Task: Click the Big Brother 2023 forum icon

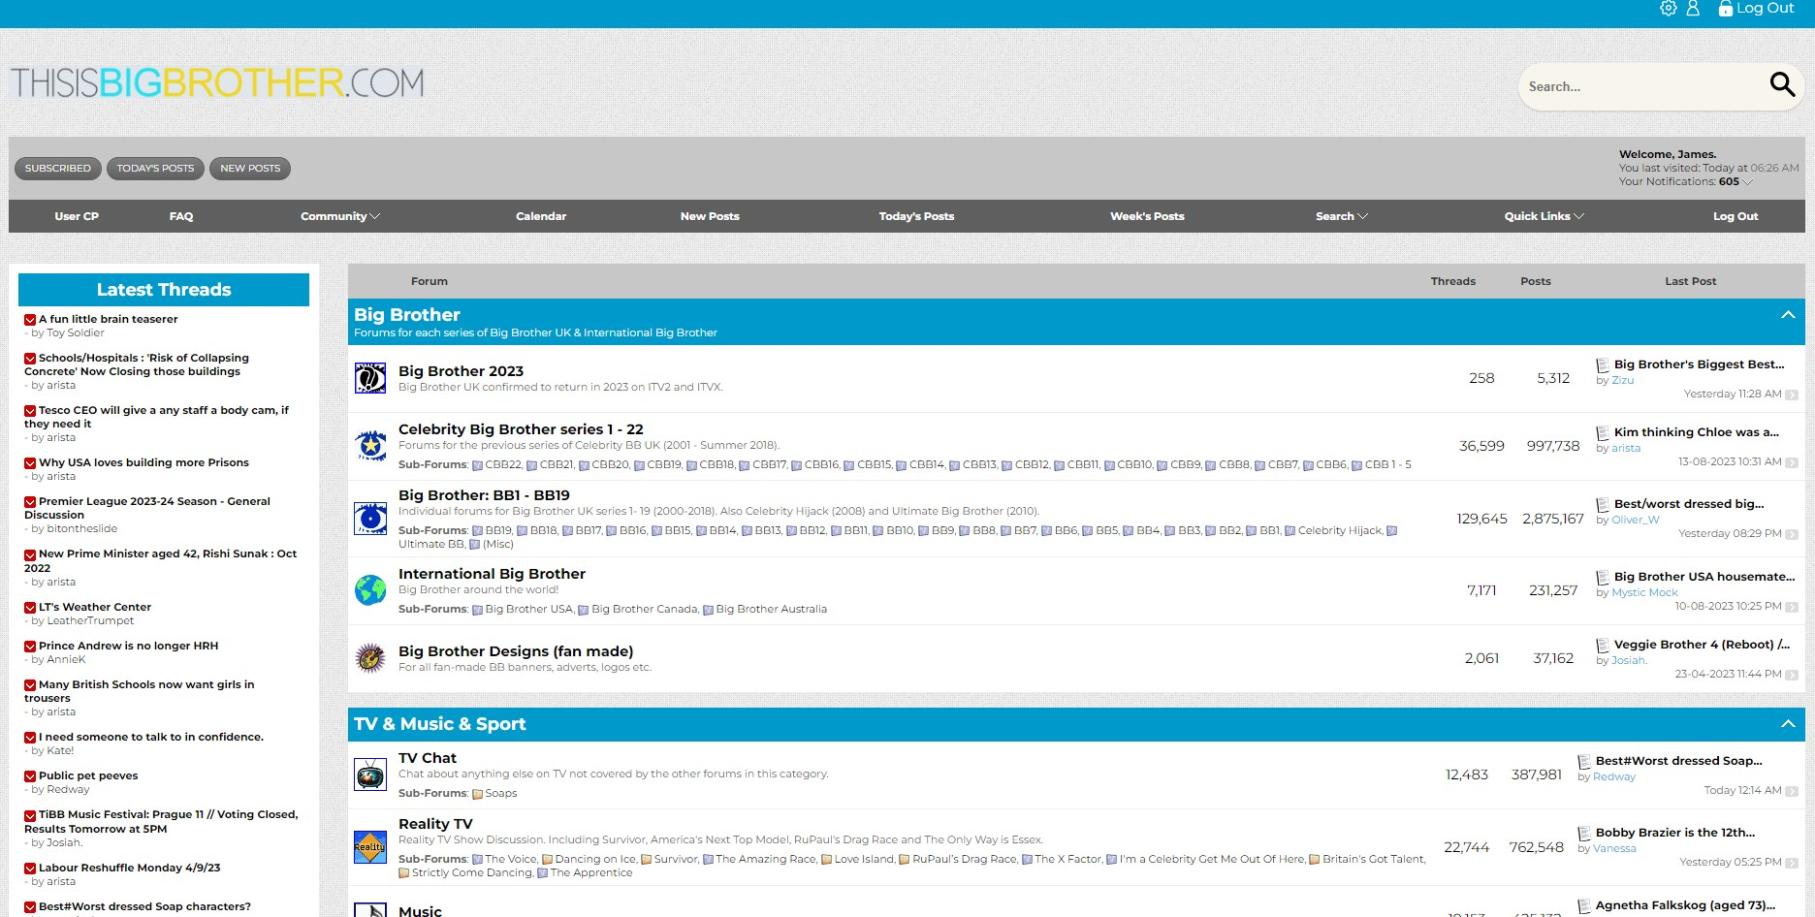Action: [370, 378]
